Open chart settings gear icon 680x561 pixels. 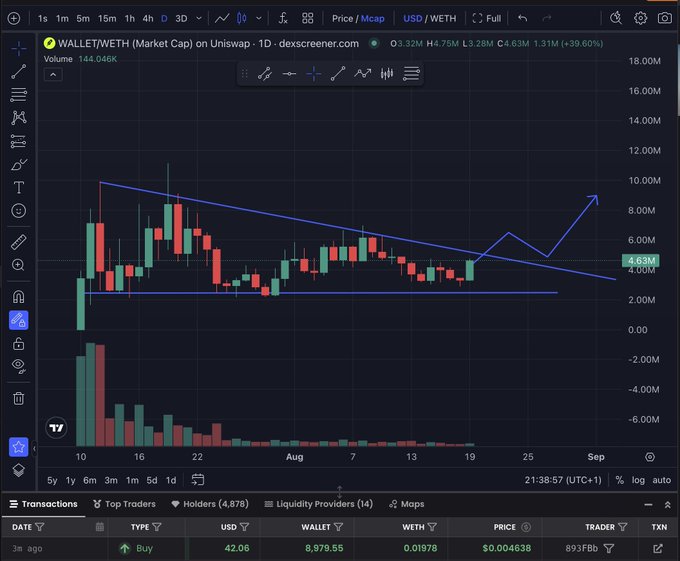(641, 18)
